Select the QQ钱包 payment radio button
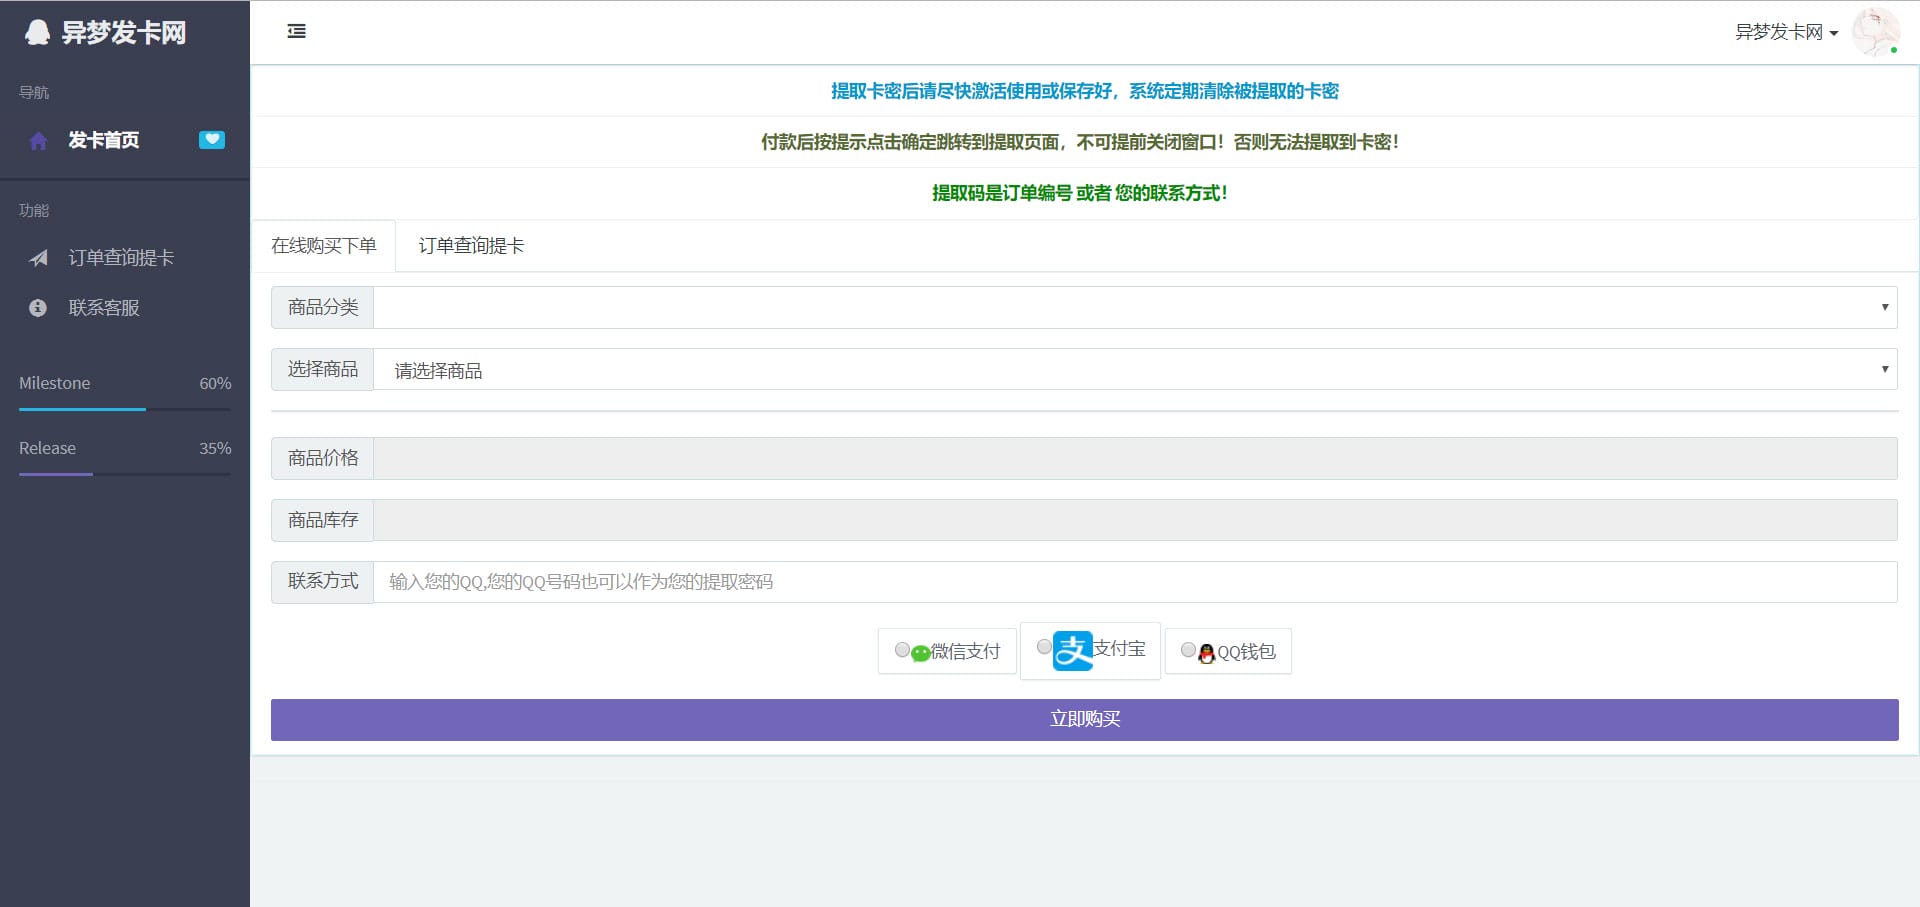The height and width of the screenshot is (907, 1920). click(1188, 651)
